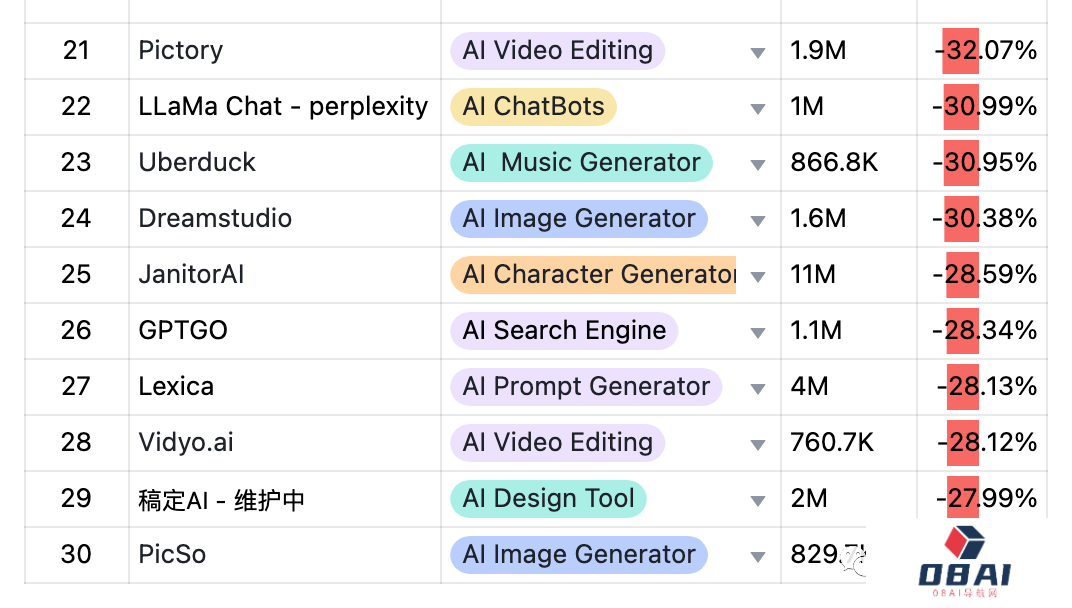This screenshot has width=1072, height=608.
Task: Click the traffic value "1.9M"
Action: [x=818, y=51]
